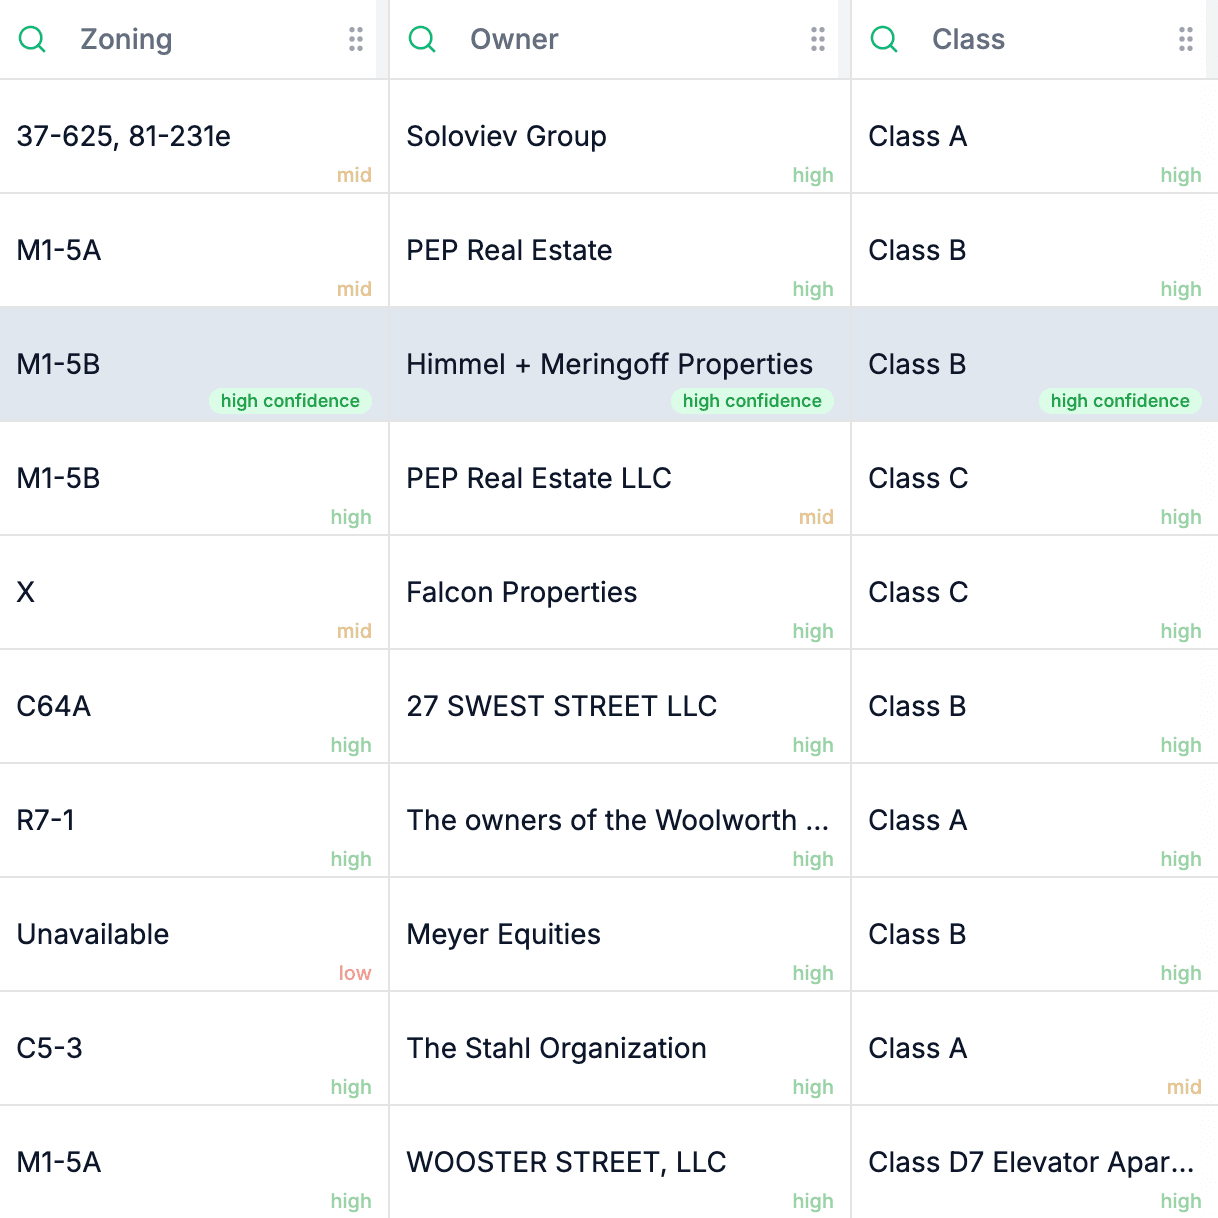1218x1218 pixels.
Task: Select the Soloviev Group owner entry
Action: (506, 136)
